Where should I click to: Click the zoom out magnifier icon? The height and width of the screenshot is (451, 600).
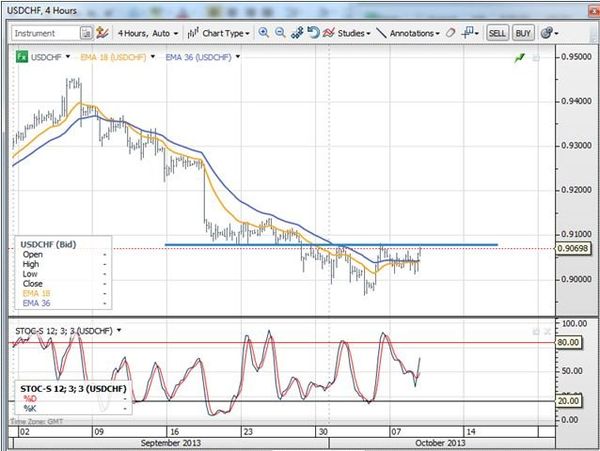tap(280, 33)
